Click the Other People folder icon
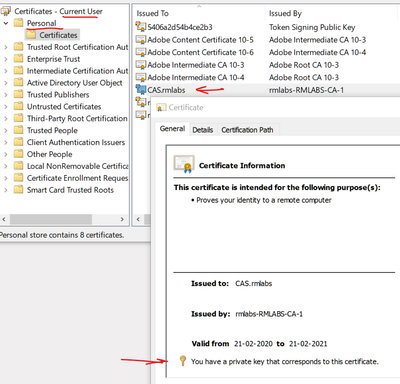The height and width of the screenshot is (384, 400). [19, 154]
